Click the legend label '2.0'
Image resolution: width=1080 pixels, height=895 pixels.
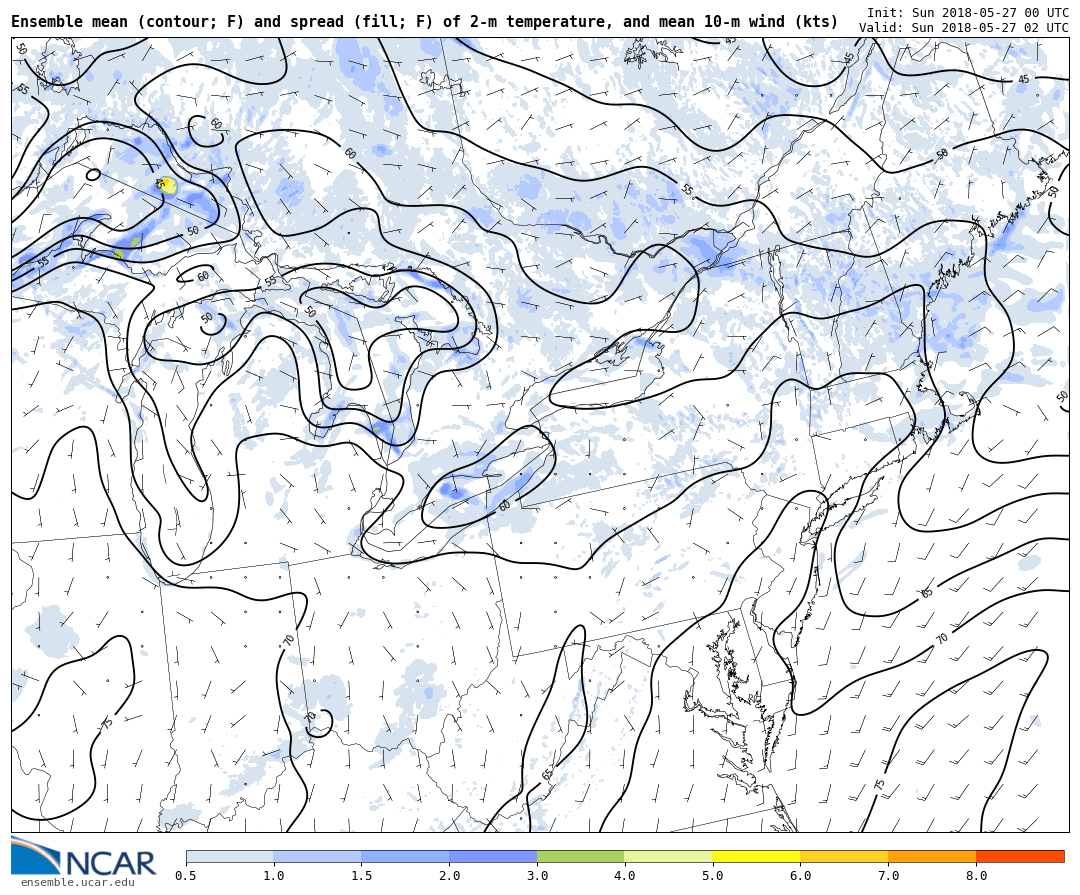pyautogui.click(x=450, y=876)
